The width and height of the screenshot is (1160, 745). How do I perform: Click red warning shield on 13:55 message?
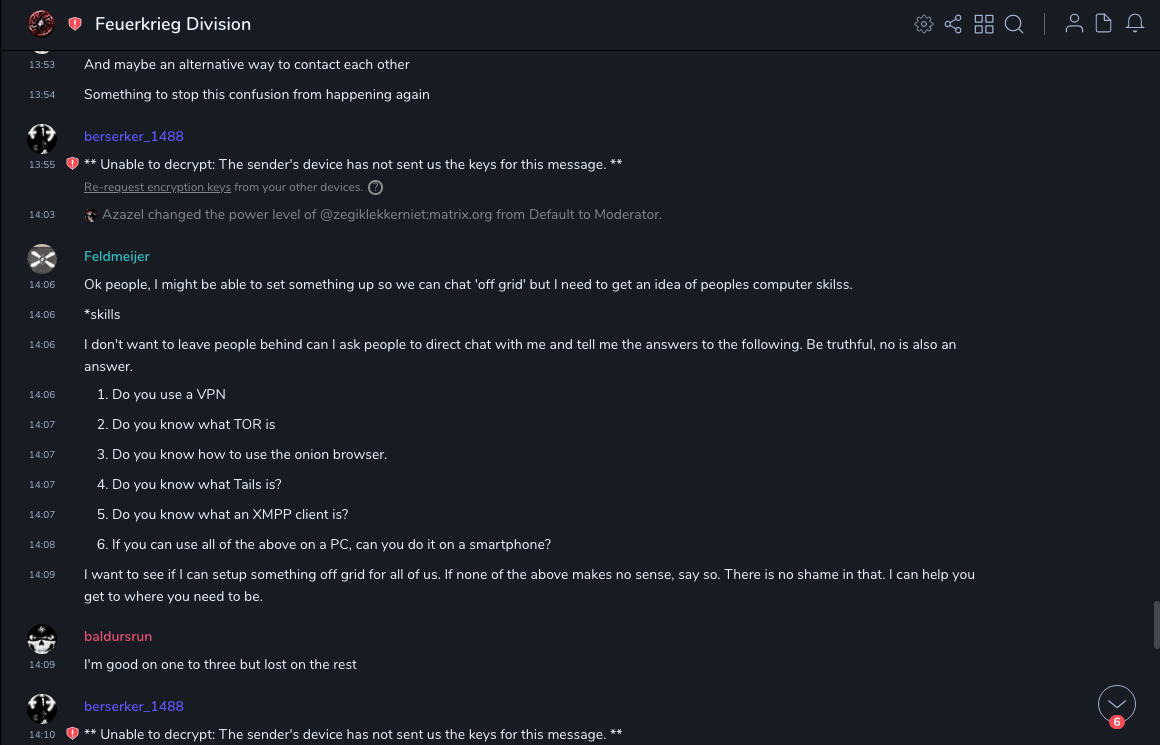72,164
